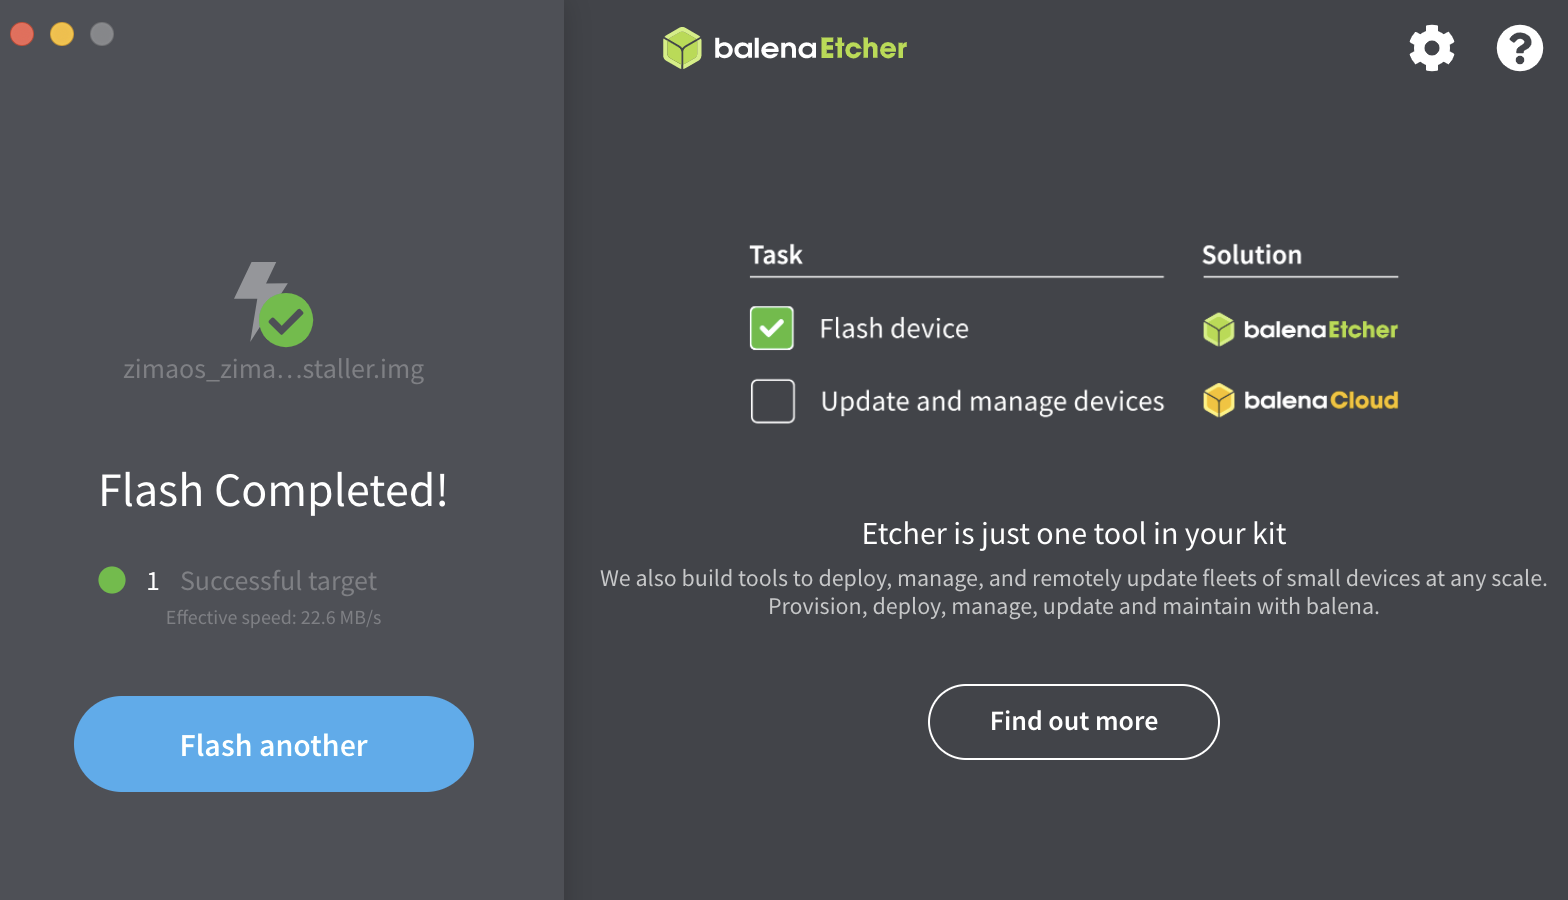Click the balenaEtcher cube logo in header
The width and height of the screenshot is (1568, 900).
pos(683,48)
